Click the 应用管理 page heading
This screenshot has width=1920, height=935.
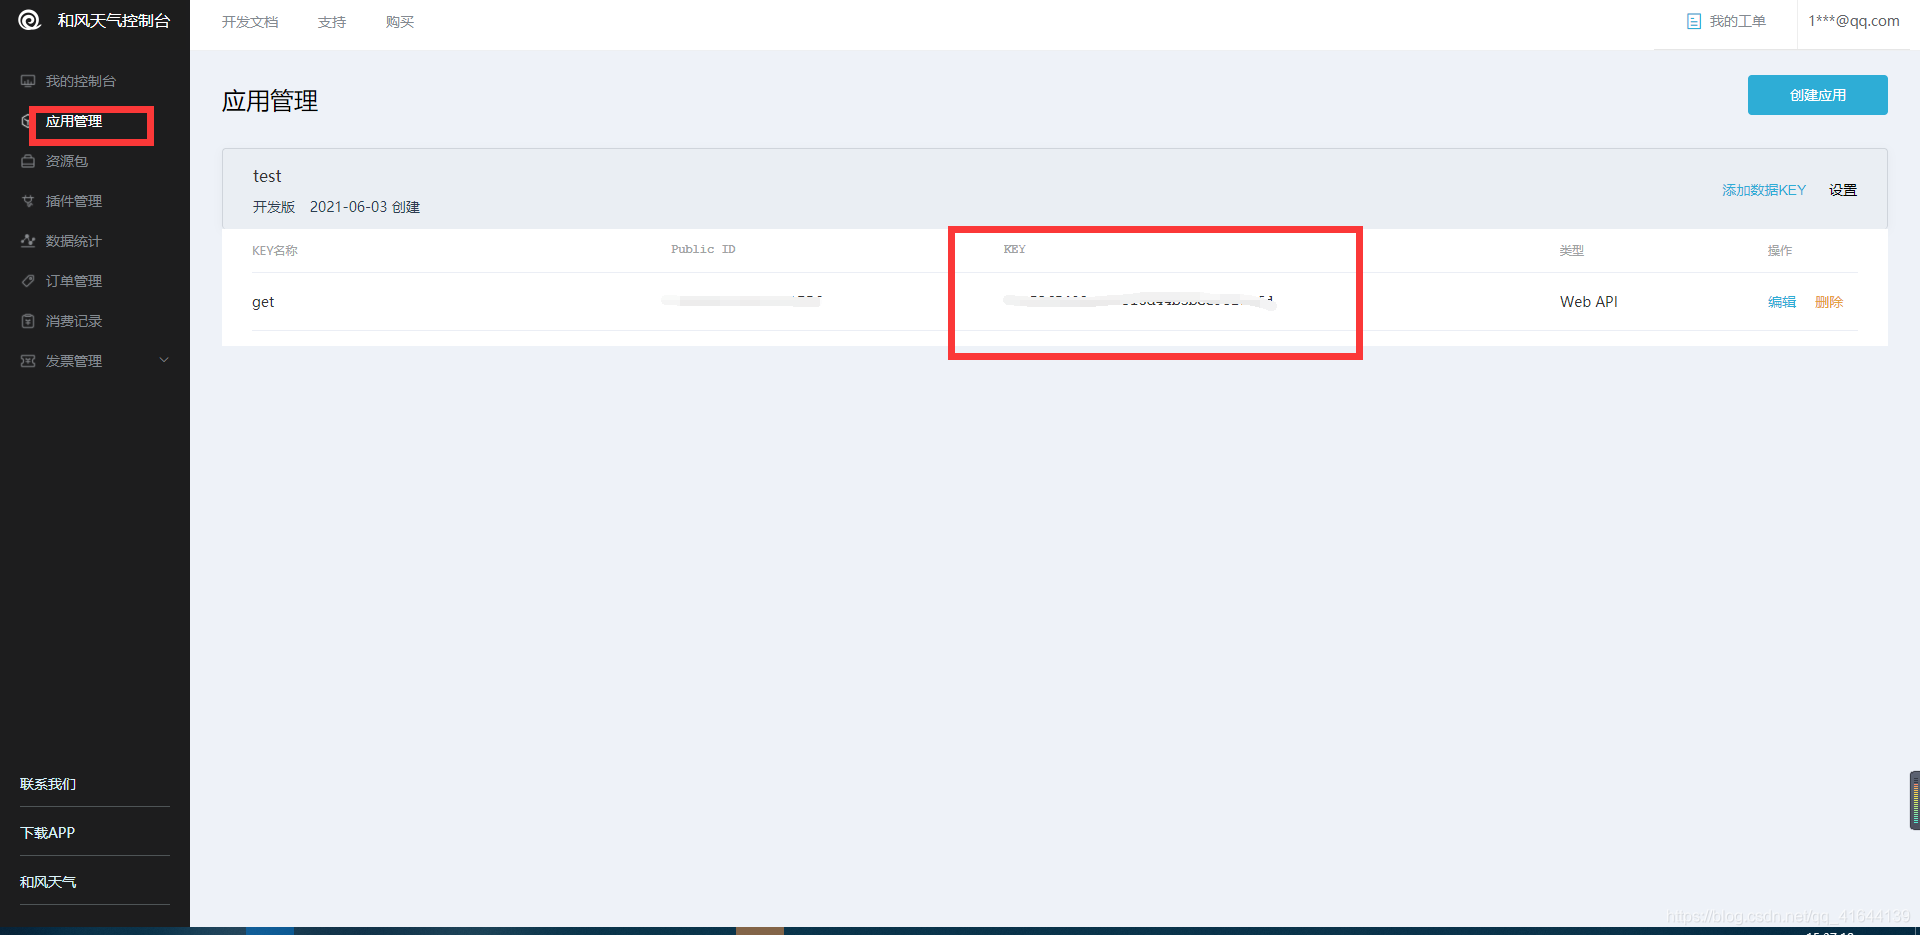pos(270,101)
